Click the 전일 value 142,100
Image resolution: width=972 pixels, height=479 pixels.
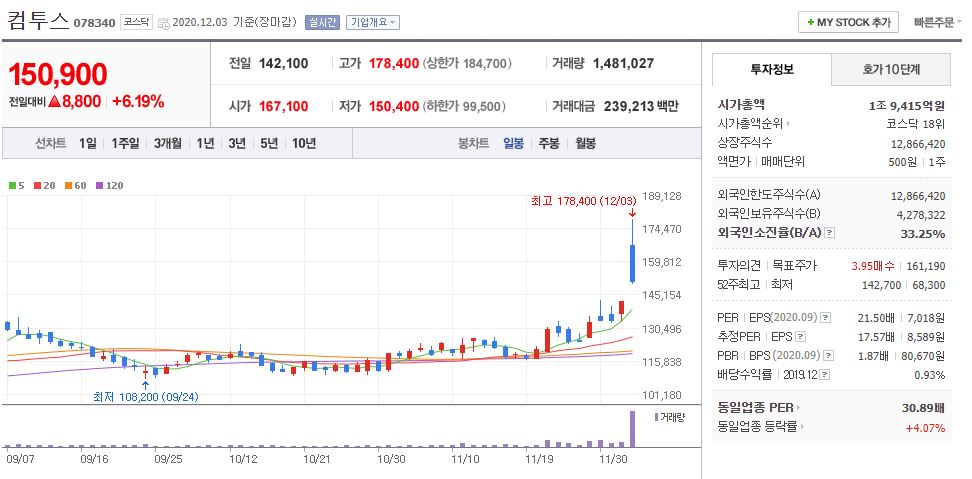coord(283,63)
